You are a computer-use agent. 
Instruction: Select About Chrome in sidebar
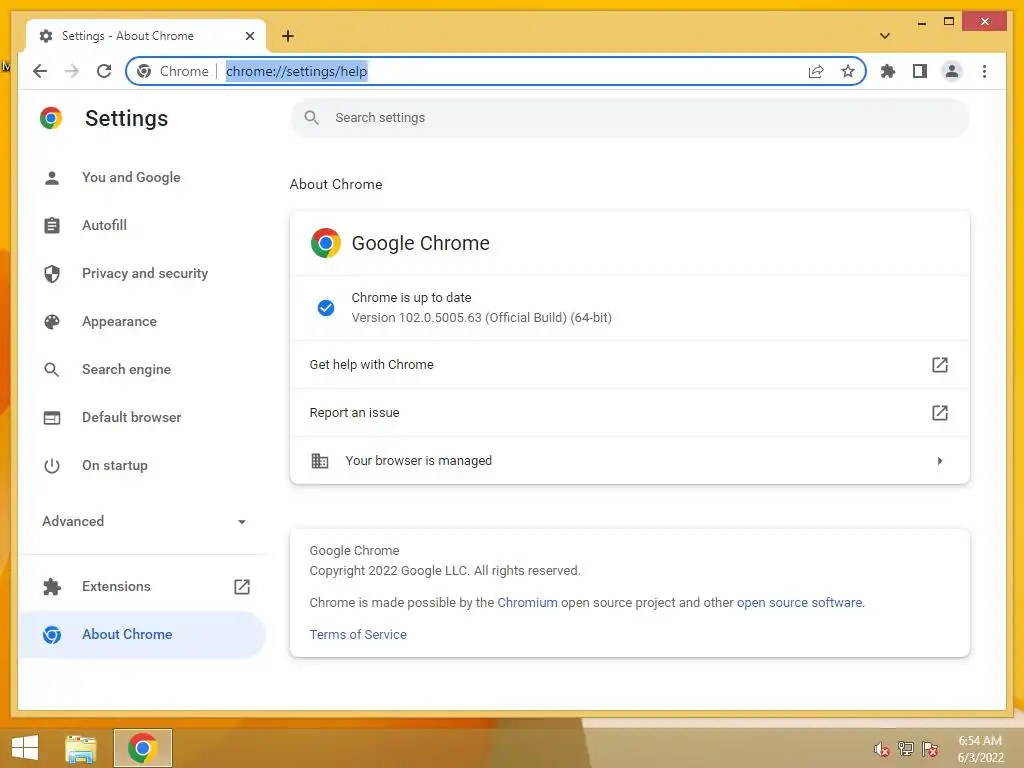point(142,634)
